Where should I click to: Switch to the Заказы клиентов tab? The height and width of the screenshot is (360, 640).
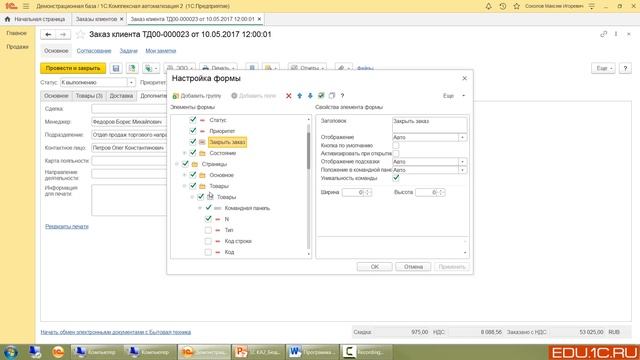(x=96, y=19)
